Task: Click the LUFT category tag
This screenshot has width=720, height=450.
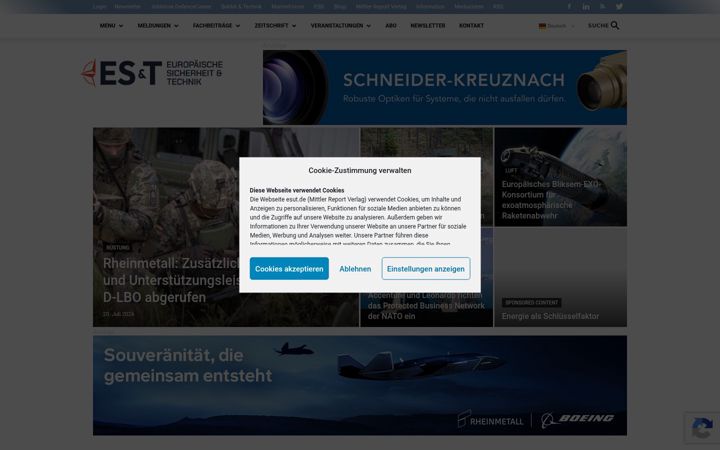Action: point(511,170)
